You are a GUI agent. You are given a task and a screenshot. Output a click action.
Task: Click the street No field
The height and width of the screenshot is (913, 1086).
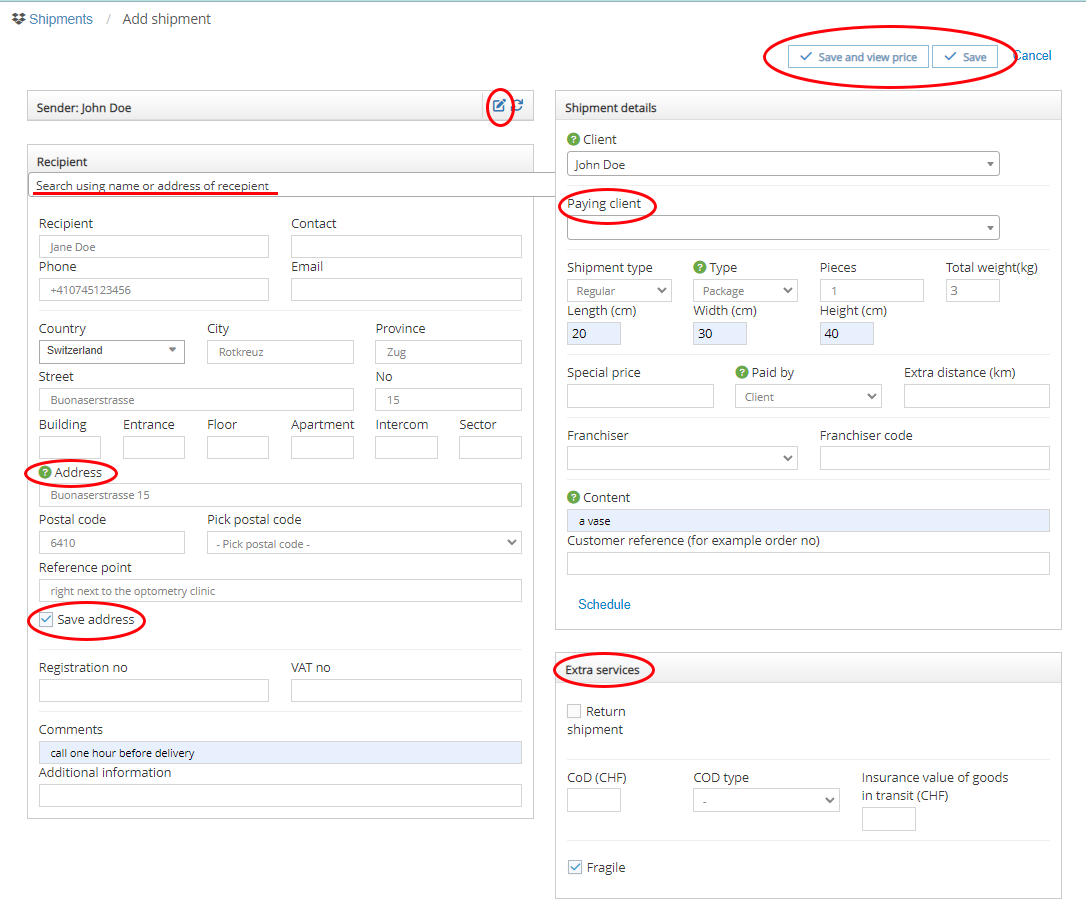click(448, 400)
